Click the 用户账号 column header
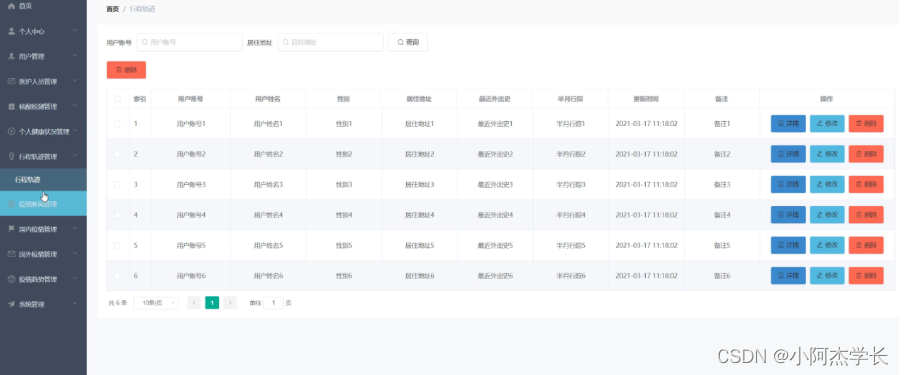 [190, 99]
